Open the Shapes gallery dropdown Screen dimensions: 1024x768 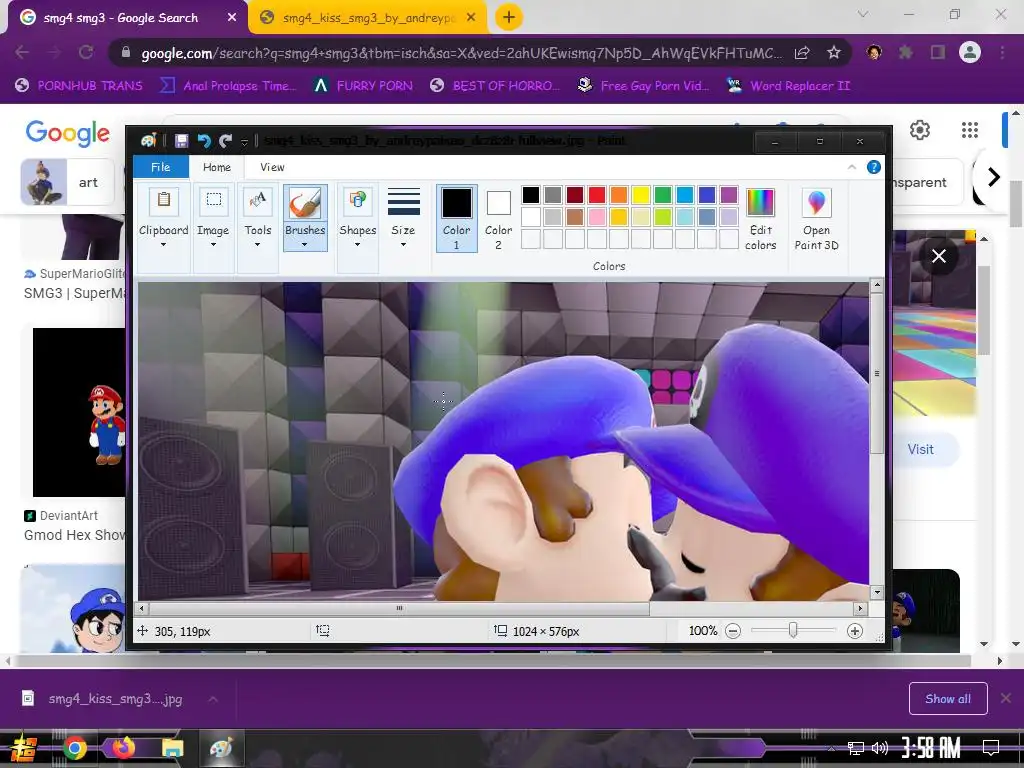coord(357,244)
